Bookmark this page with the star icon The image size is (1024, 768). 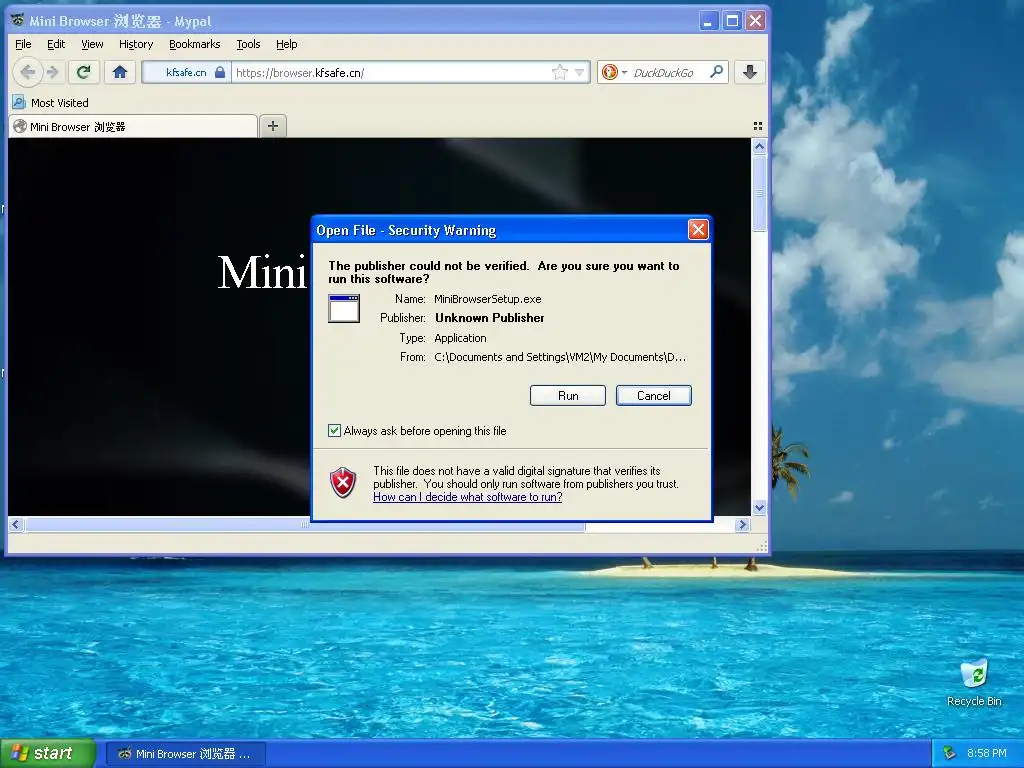(560, 72)
